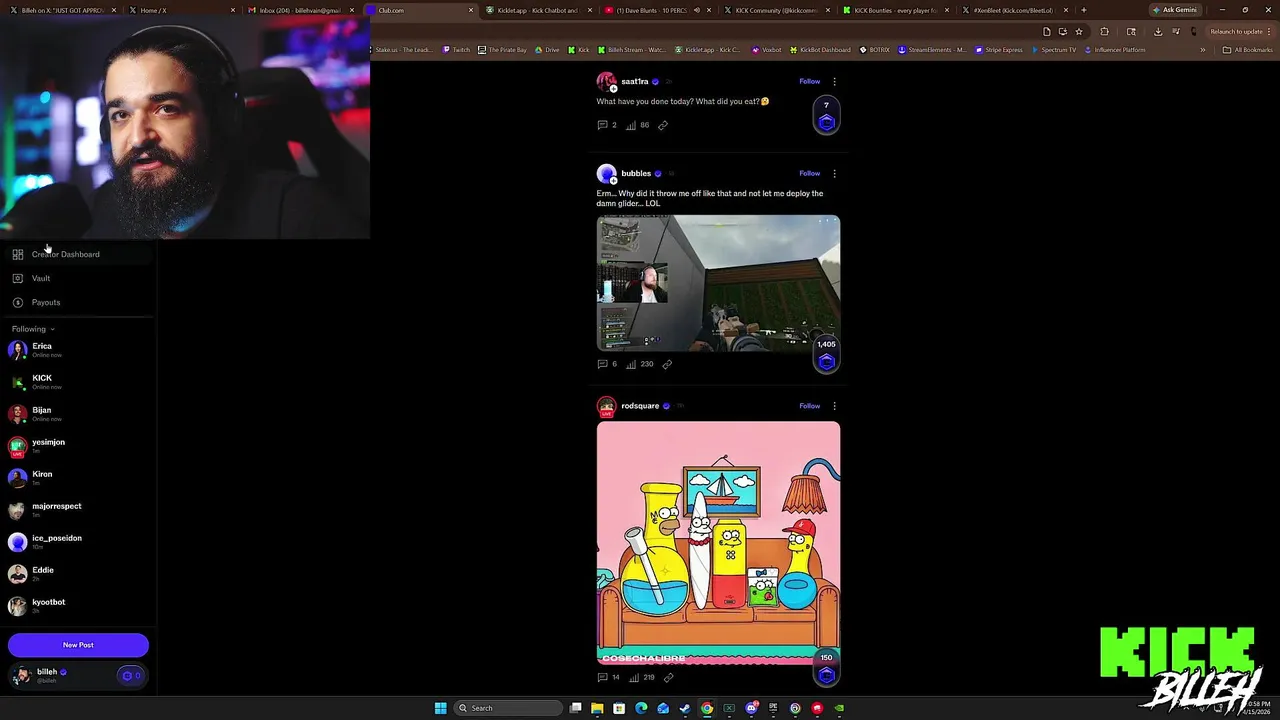Switch to the KICK Bounties browser tab
Screen dimensions: 1280x720
click(895, 10)
